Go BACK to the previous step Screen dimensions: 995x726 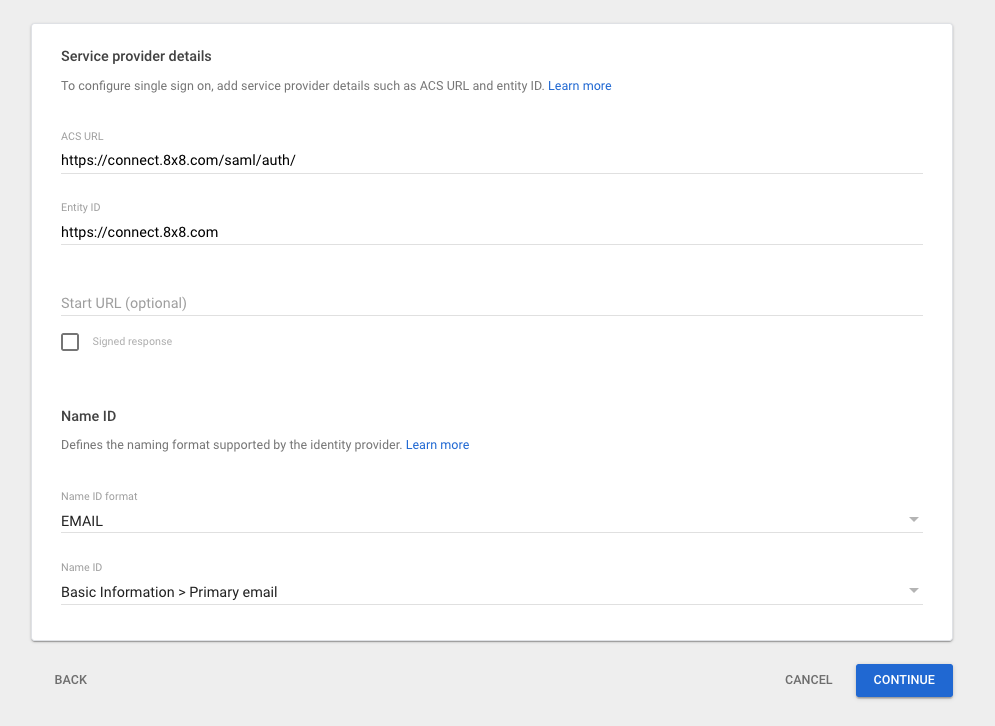click(x=70, y=680)
